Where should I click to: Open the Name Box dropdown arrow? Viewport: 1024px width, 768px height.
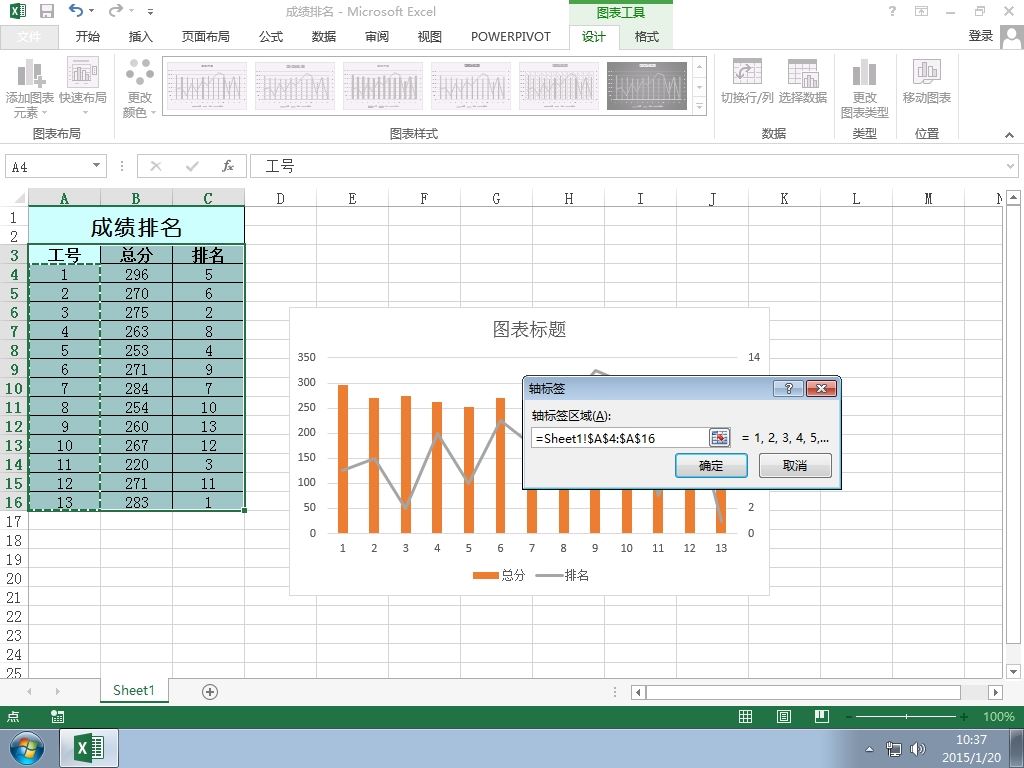96,166
